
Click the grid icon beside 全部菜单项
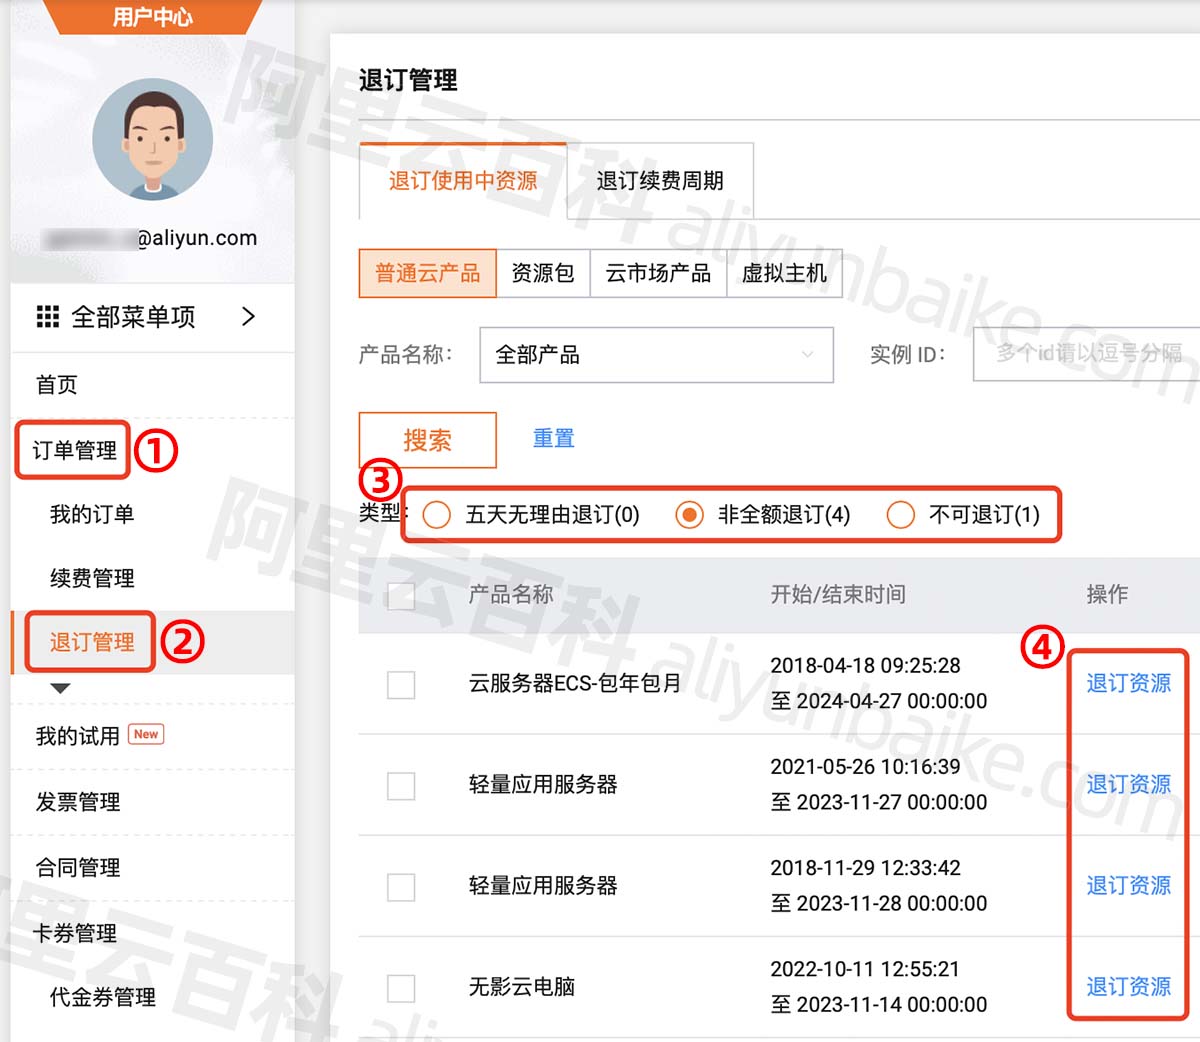tap(47, 317)
